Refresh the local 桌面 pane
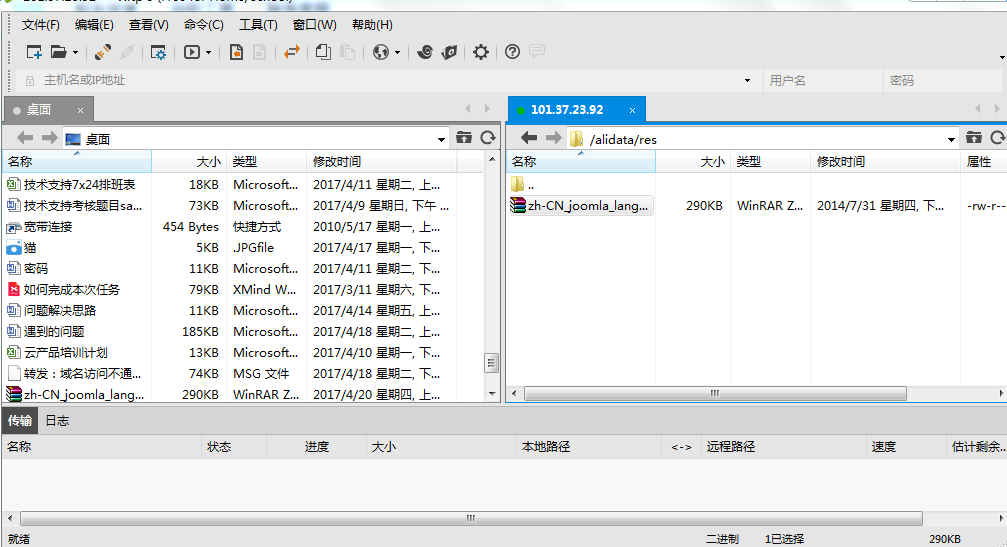 (x=488, y=137)
